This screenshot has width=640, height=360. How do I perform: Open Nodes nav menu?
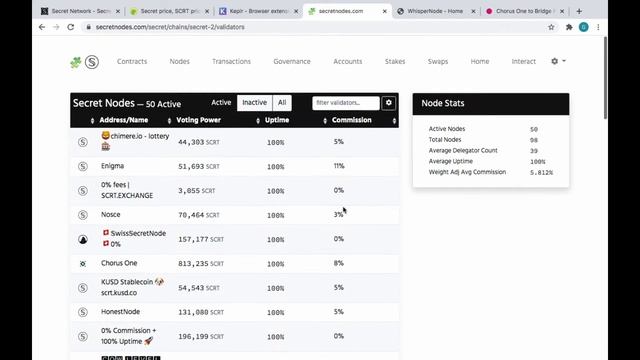180,61
